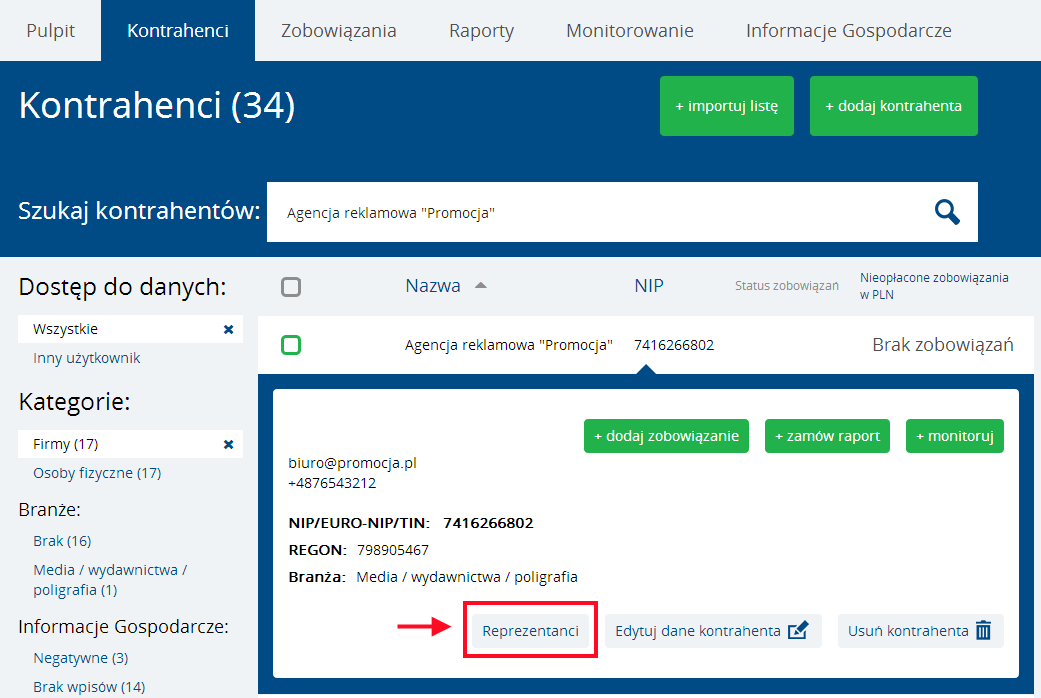This screenshot has height=698, width=1041.
Task: Click the row NIP value 7416266802
Action: 674,345
